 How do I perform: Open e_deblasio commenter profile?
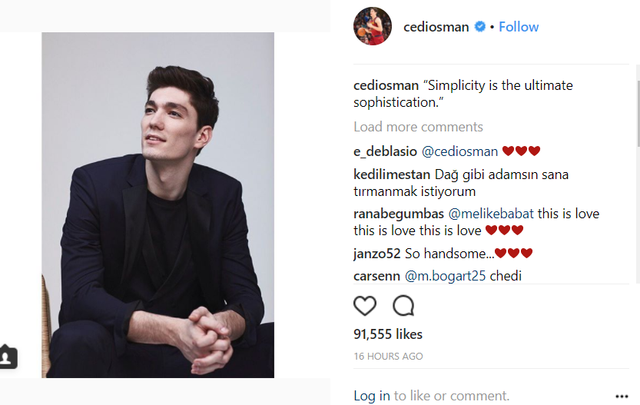point(385,151)
